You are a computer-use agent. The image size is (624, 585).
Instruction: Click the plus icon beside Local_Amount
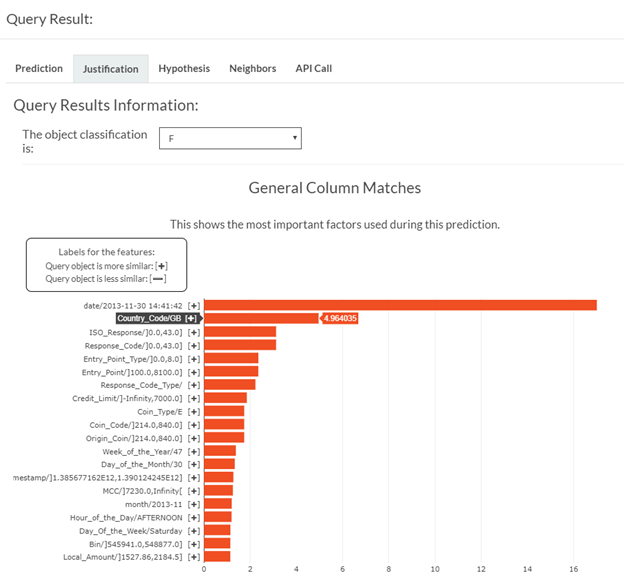(194, 557)
